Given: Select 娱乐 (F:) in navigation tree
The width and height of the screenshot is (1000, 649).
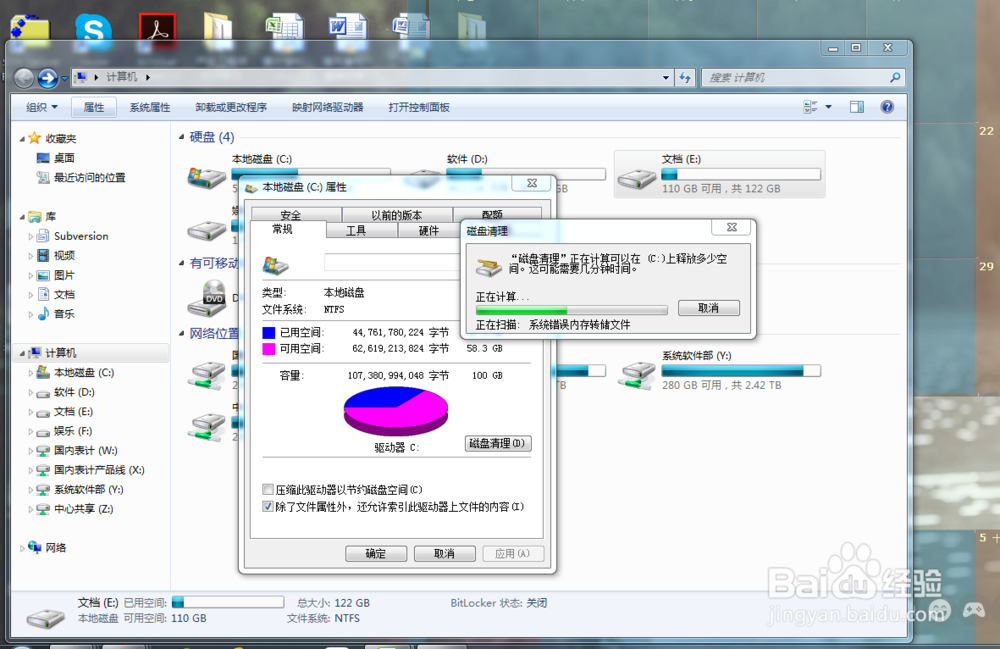Looking at the screenshot, I should click(x=73, y=431).
